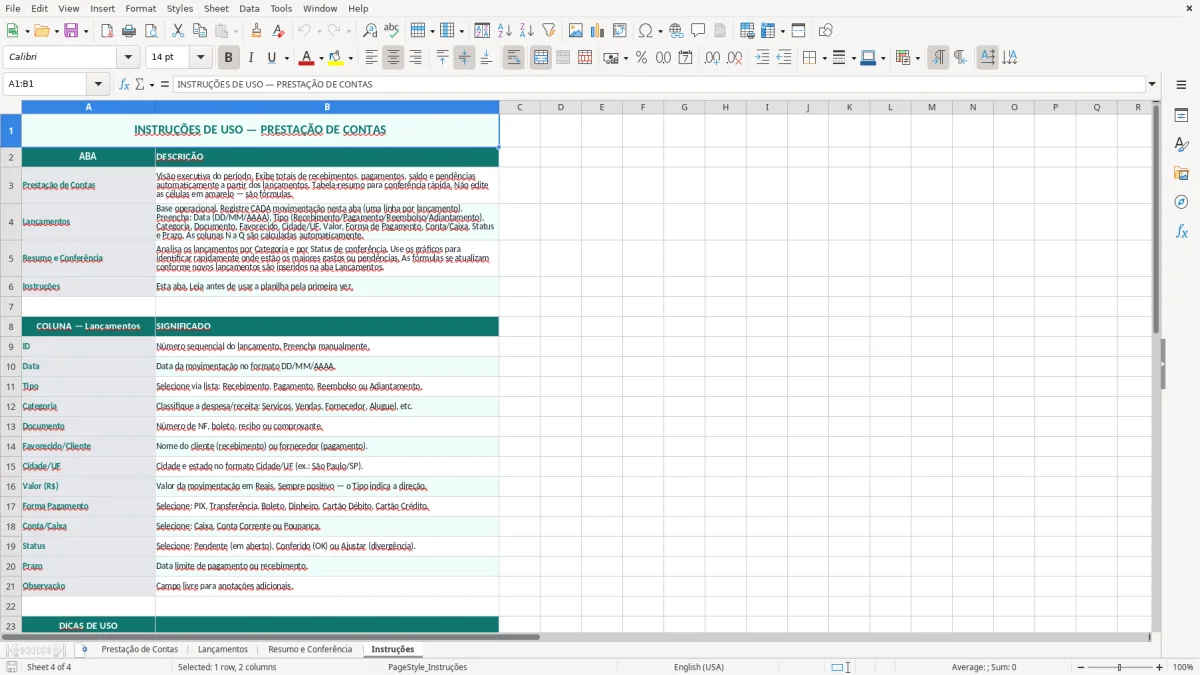The height and width of the screenshot is (675, 1200).
Task: Click row 8 header
Action: click(11, 326)
